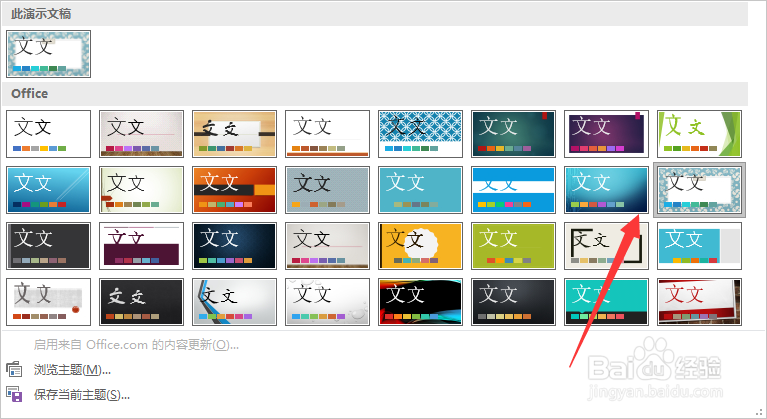Apply grey watercolor smudge theme with red dot
The image size is (767, 419).
[48, 302]
